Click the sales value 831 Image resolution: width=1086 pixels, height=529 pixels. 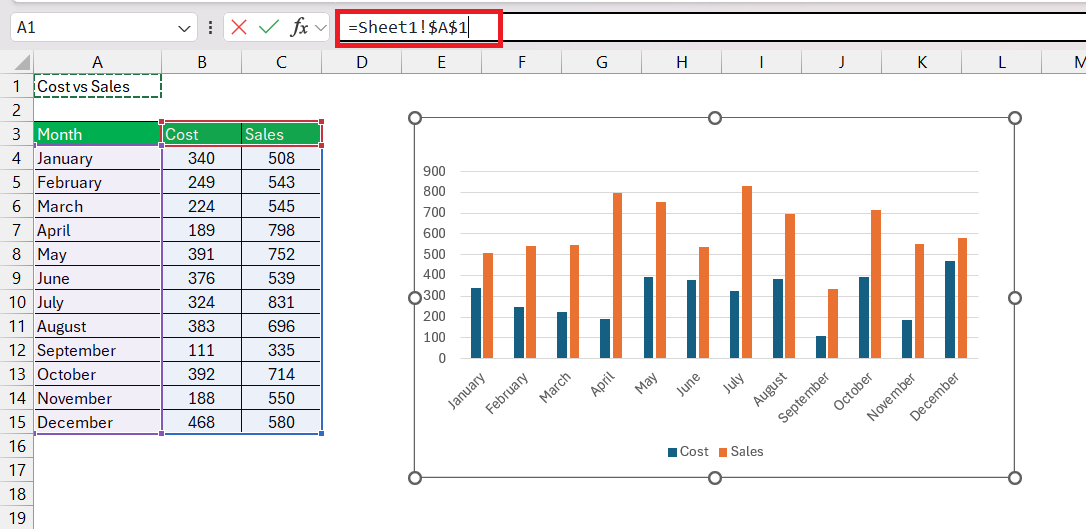(x=281, y=302)
